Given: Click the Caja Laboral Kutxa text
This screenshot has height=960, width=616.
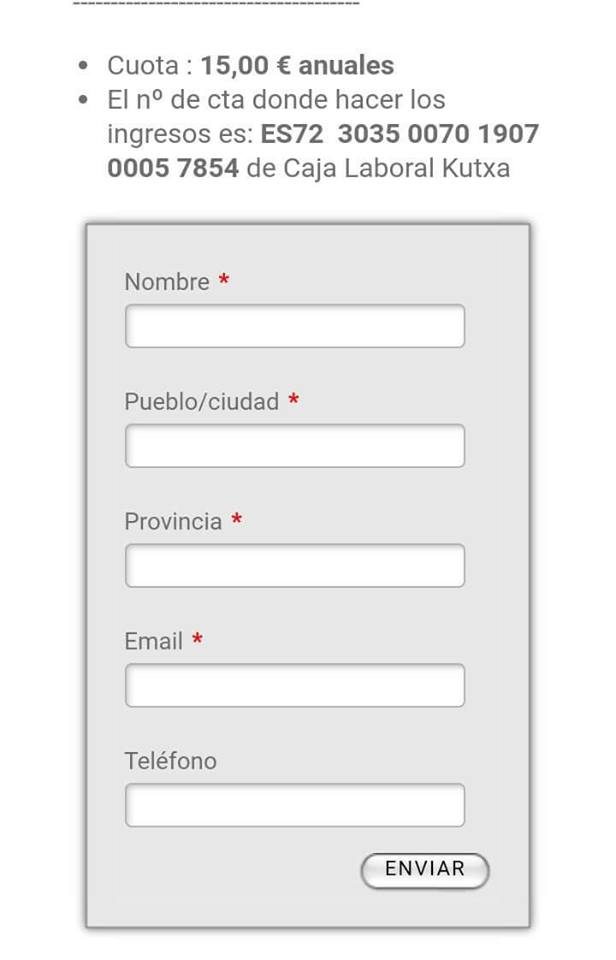Looking at the screenshot, I should (x=397, y=168).
